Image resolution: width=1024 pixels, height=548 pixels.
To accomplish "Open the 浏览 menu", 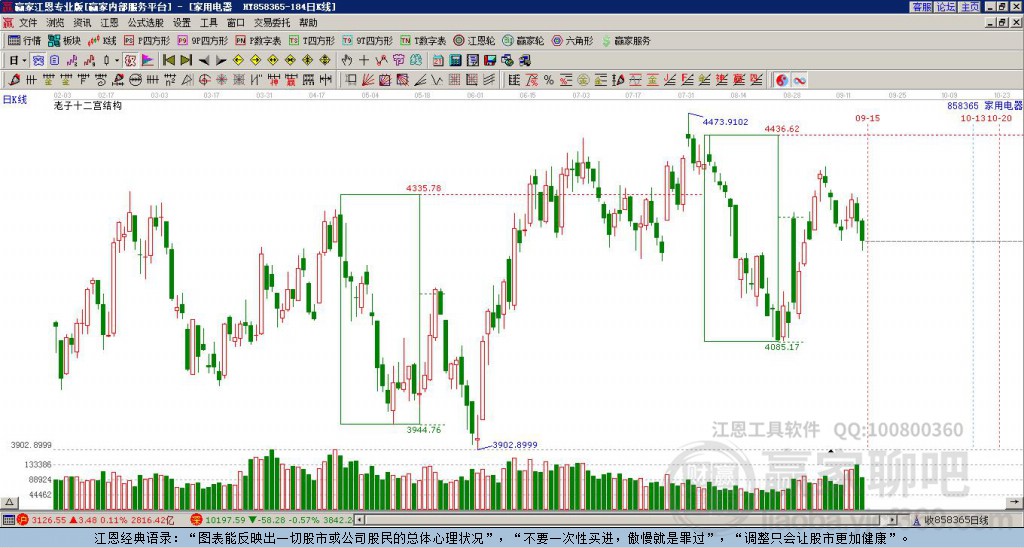I will point(55,23).
